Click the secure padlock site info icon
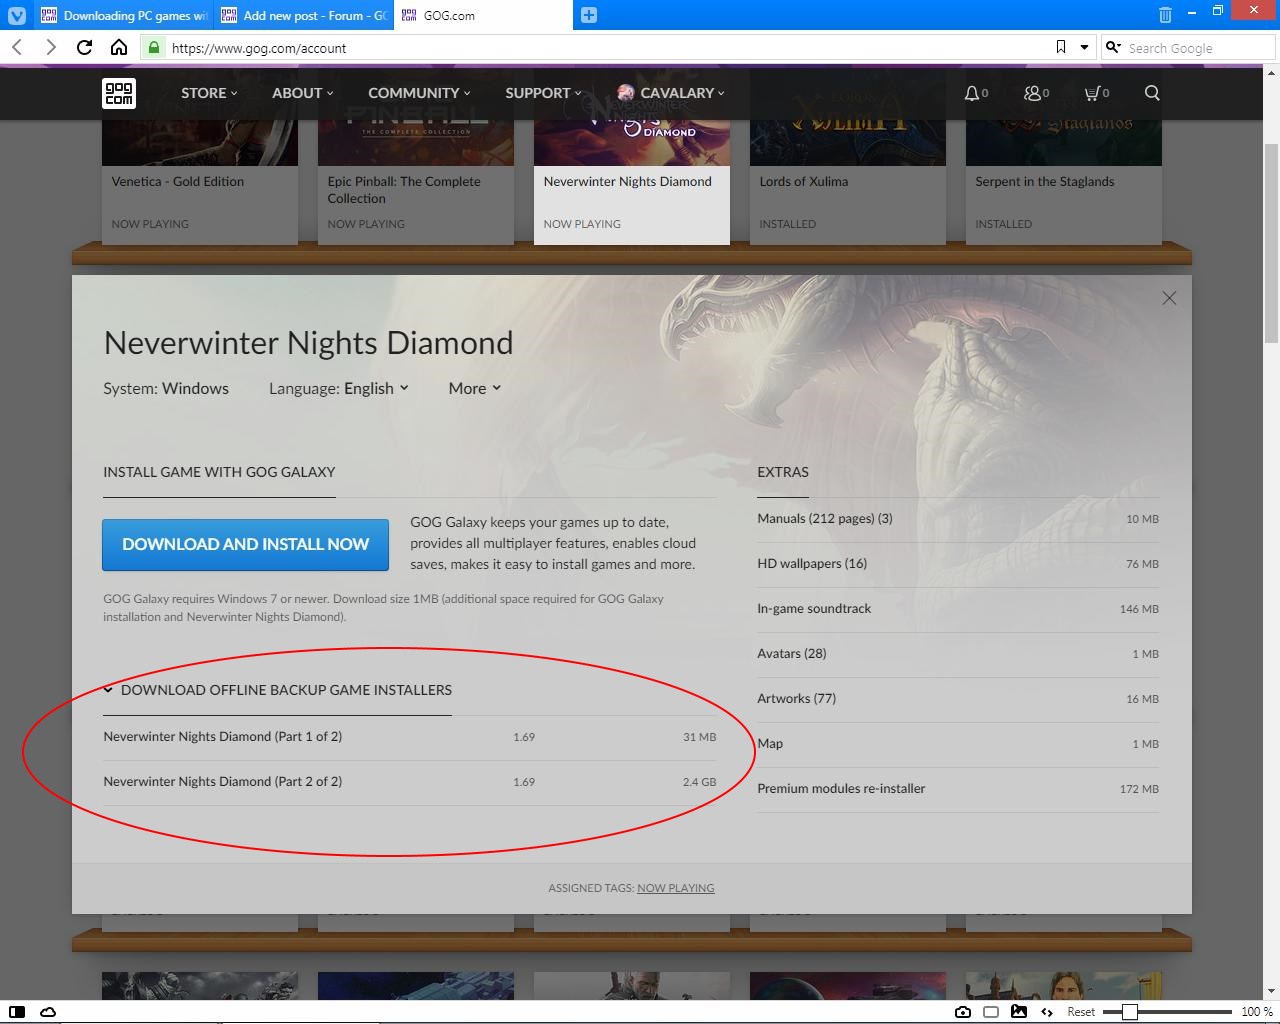The height and width of the screenshot is (1024, 1280). click(x=153, y=47)
